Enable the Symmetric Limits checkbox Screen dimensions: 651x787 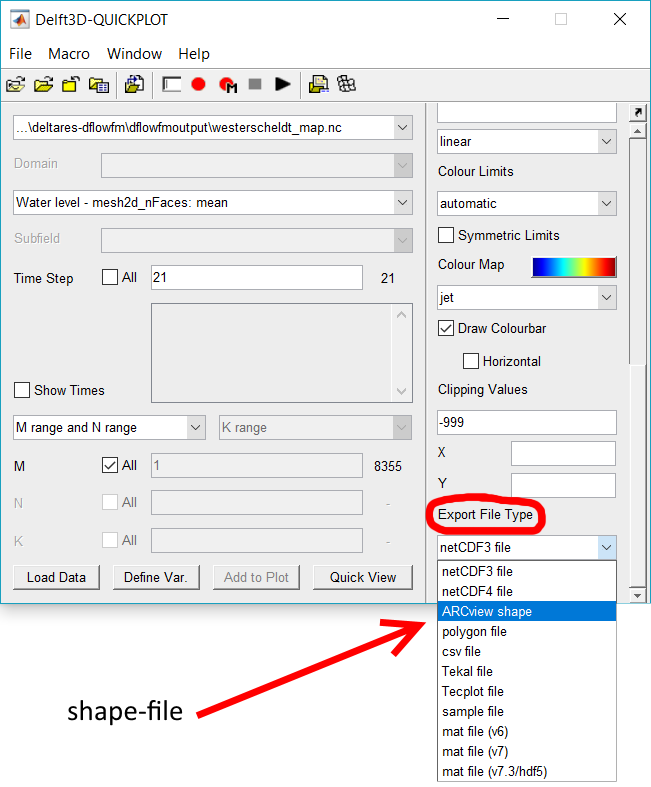coord(446,236)
